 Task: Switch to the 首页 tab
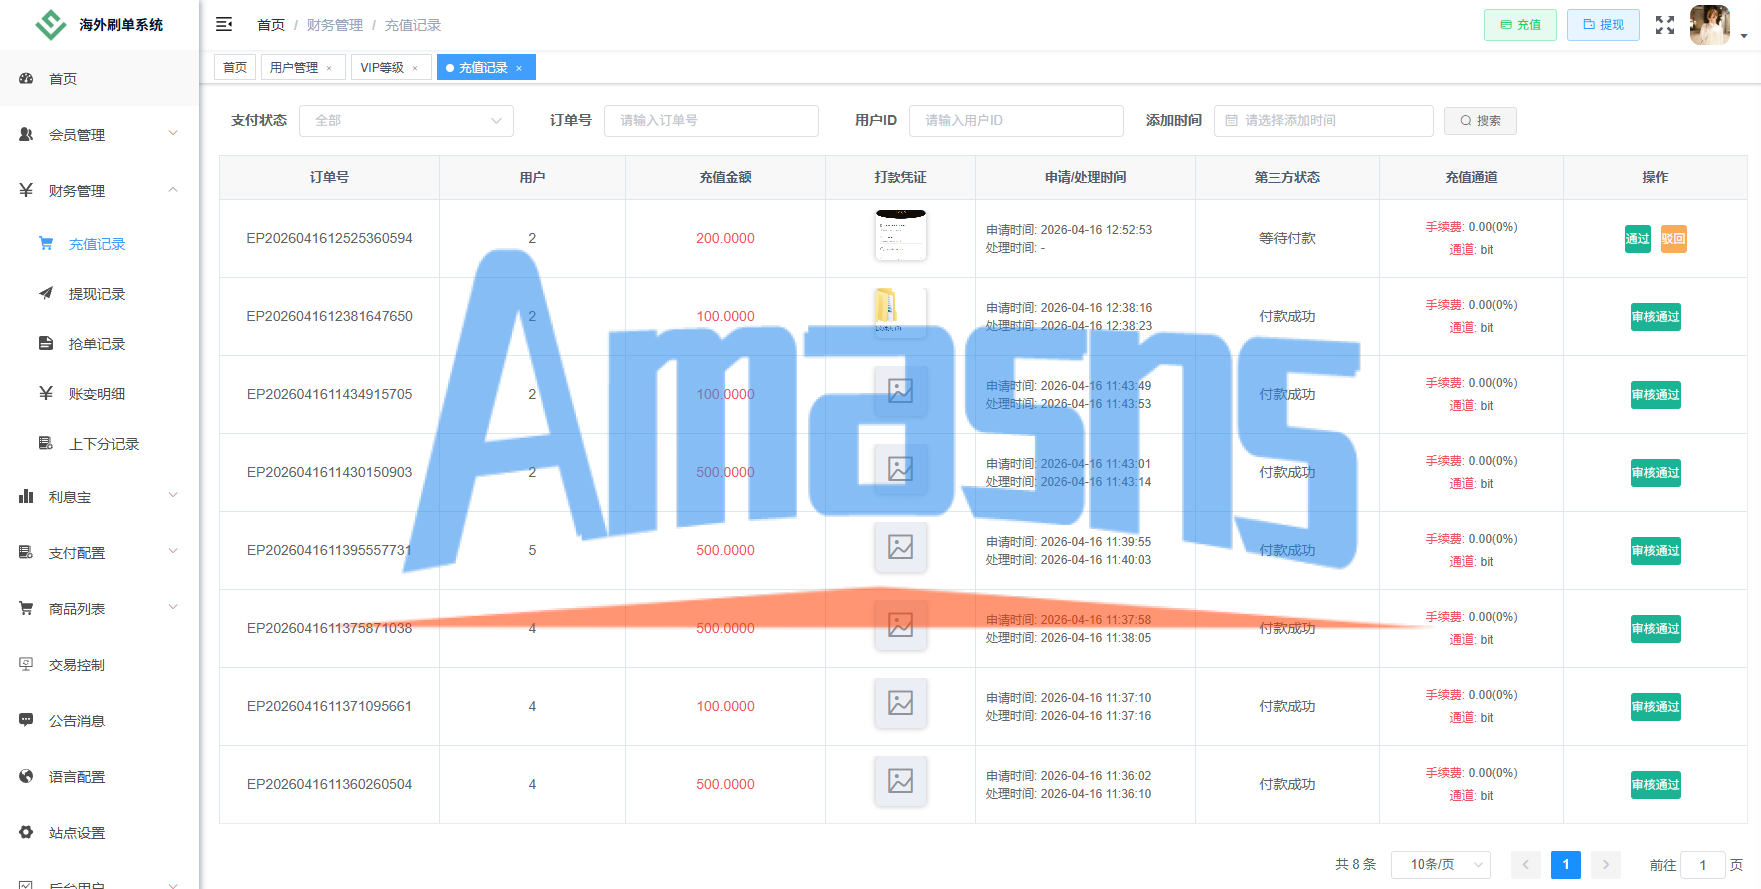click(x=235, y=67)
